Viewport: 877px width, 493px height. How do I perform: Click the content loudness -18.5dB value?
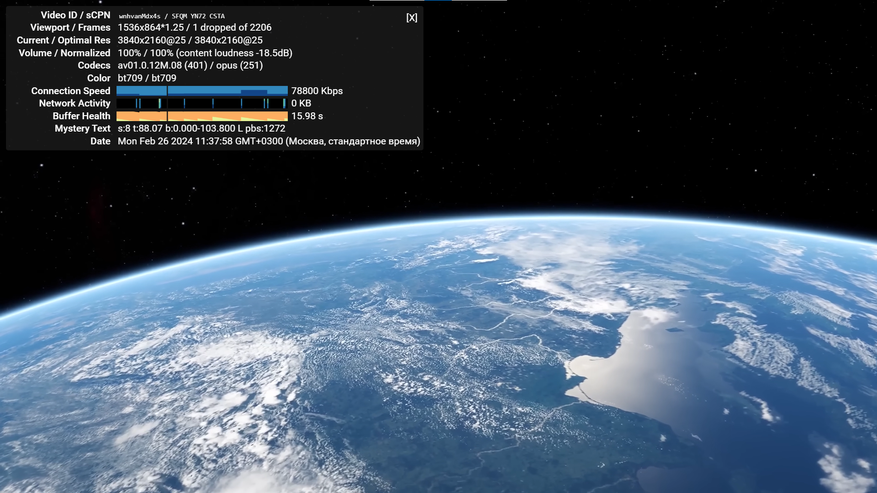(234, 53)
